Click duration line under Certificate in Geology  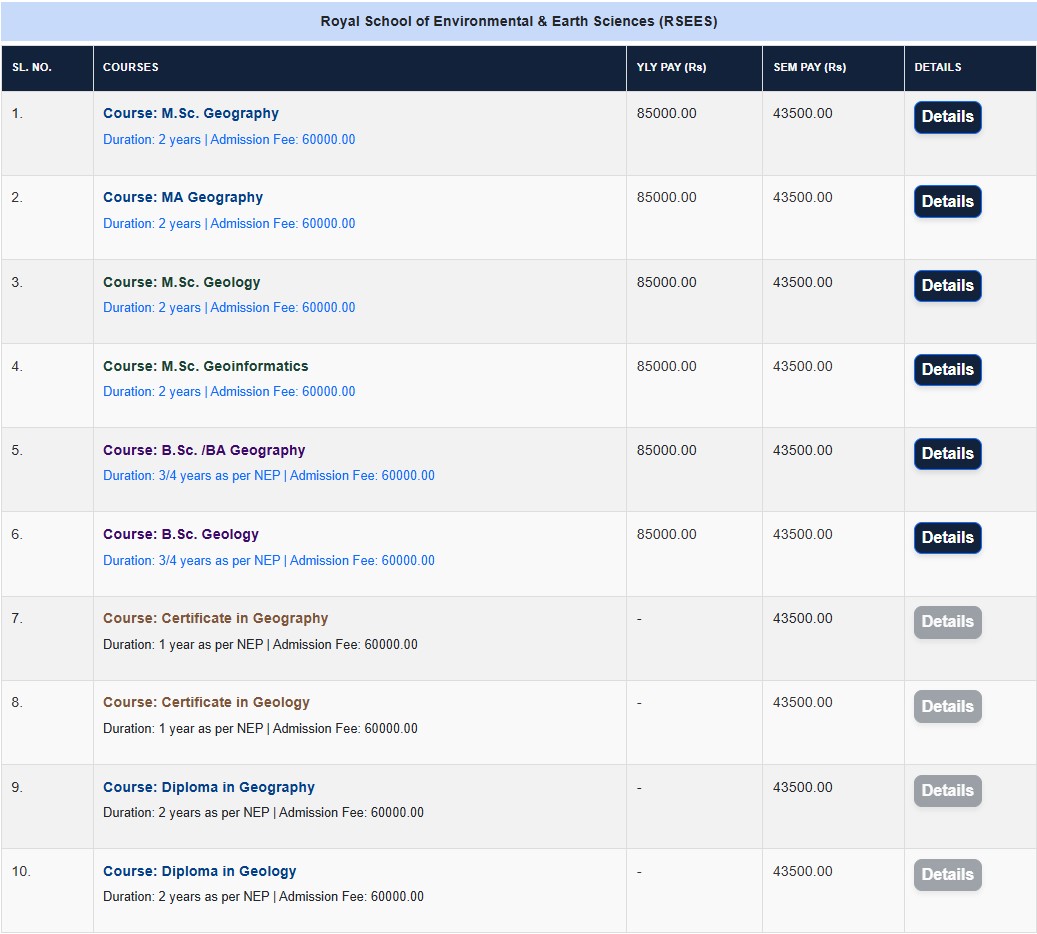coord(260,728)
